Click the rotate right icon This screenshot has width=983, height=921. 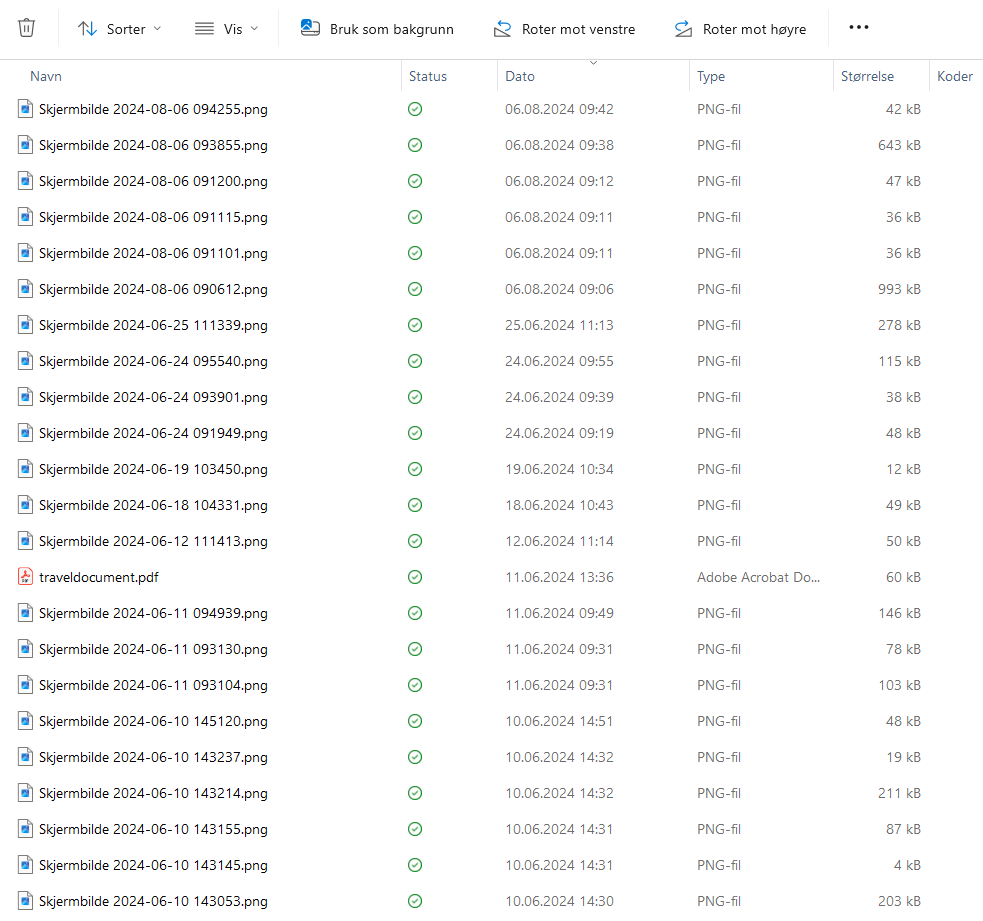(x=683, y=29)
